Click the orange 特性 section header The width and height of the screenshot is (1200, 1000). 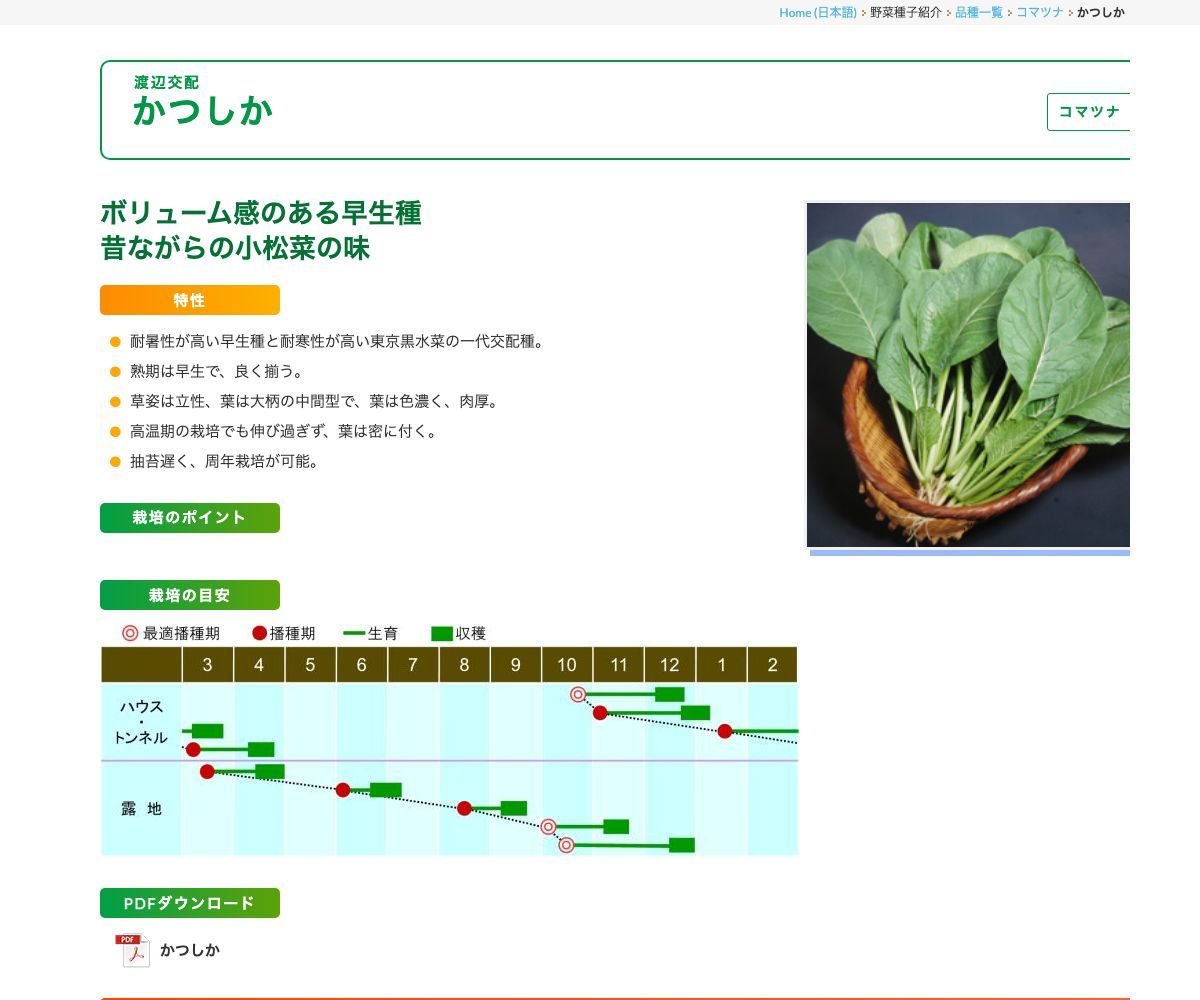(189, 299)
